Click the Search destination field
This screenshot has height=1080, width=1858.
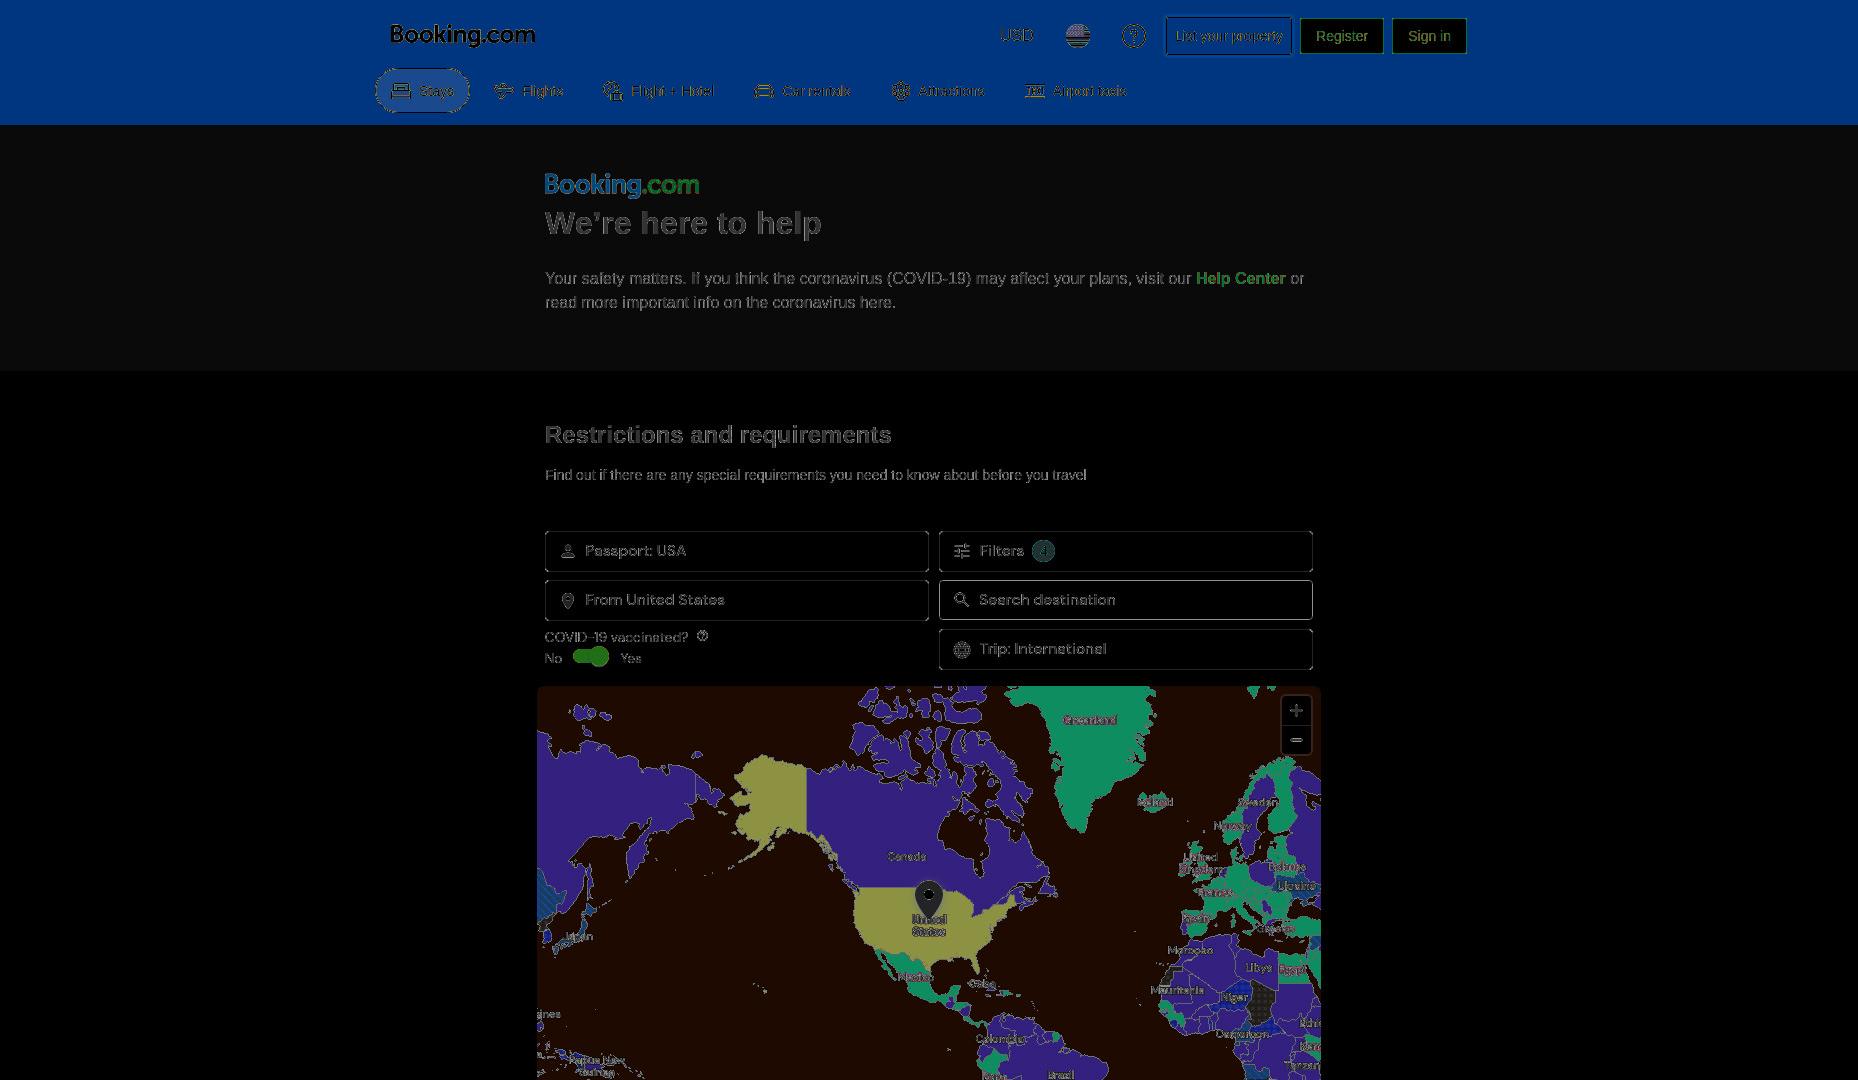tap(1126, 600)
